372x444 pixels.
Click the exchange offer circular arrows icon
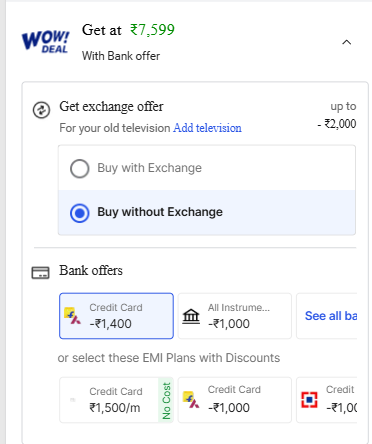point(41,110)
